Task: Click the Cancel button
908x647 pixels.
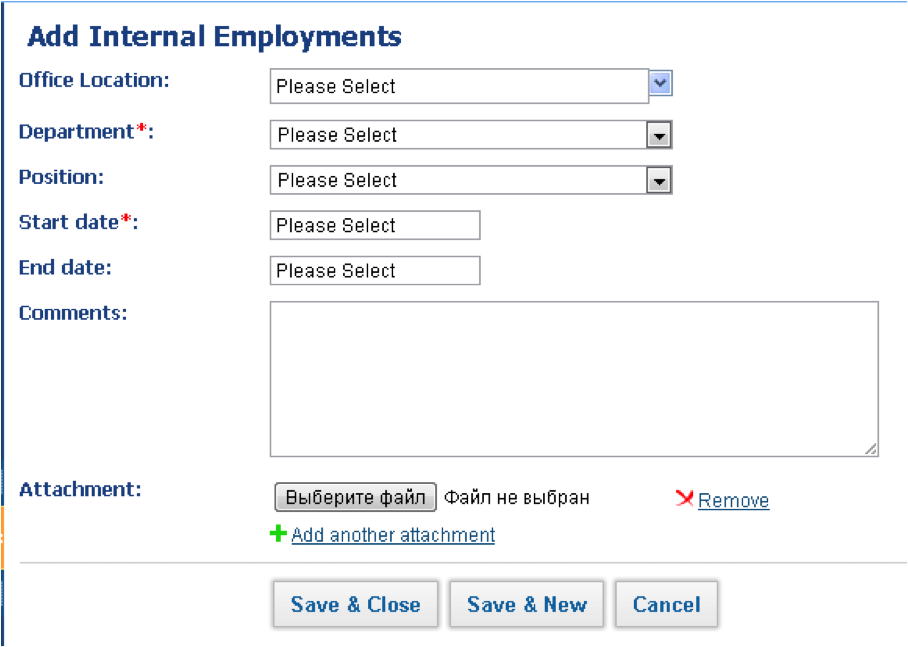Action: [x=667, y=604]
